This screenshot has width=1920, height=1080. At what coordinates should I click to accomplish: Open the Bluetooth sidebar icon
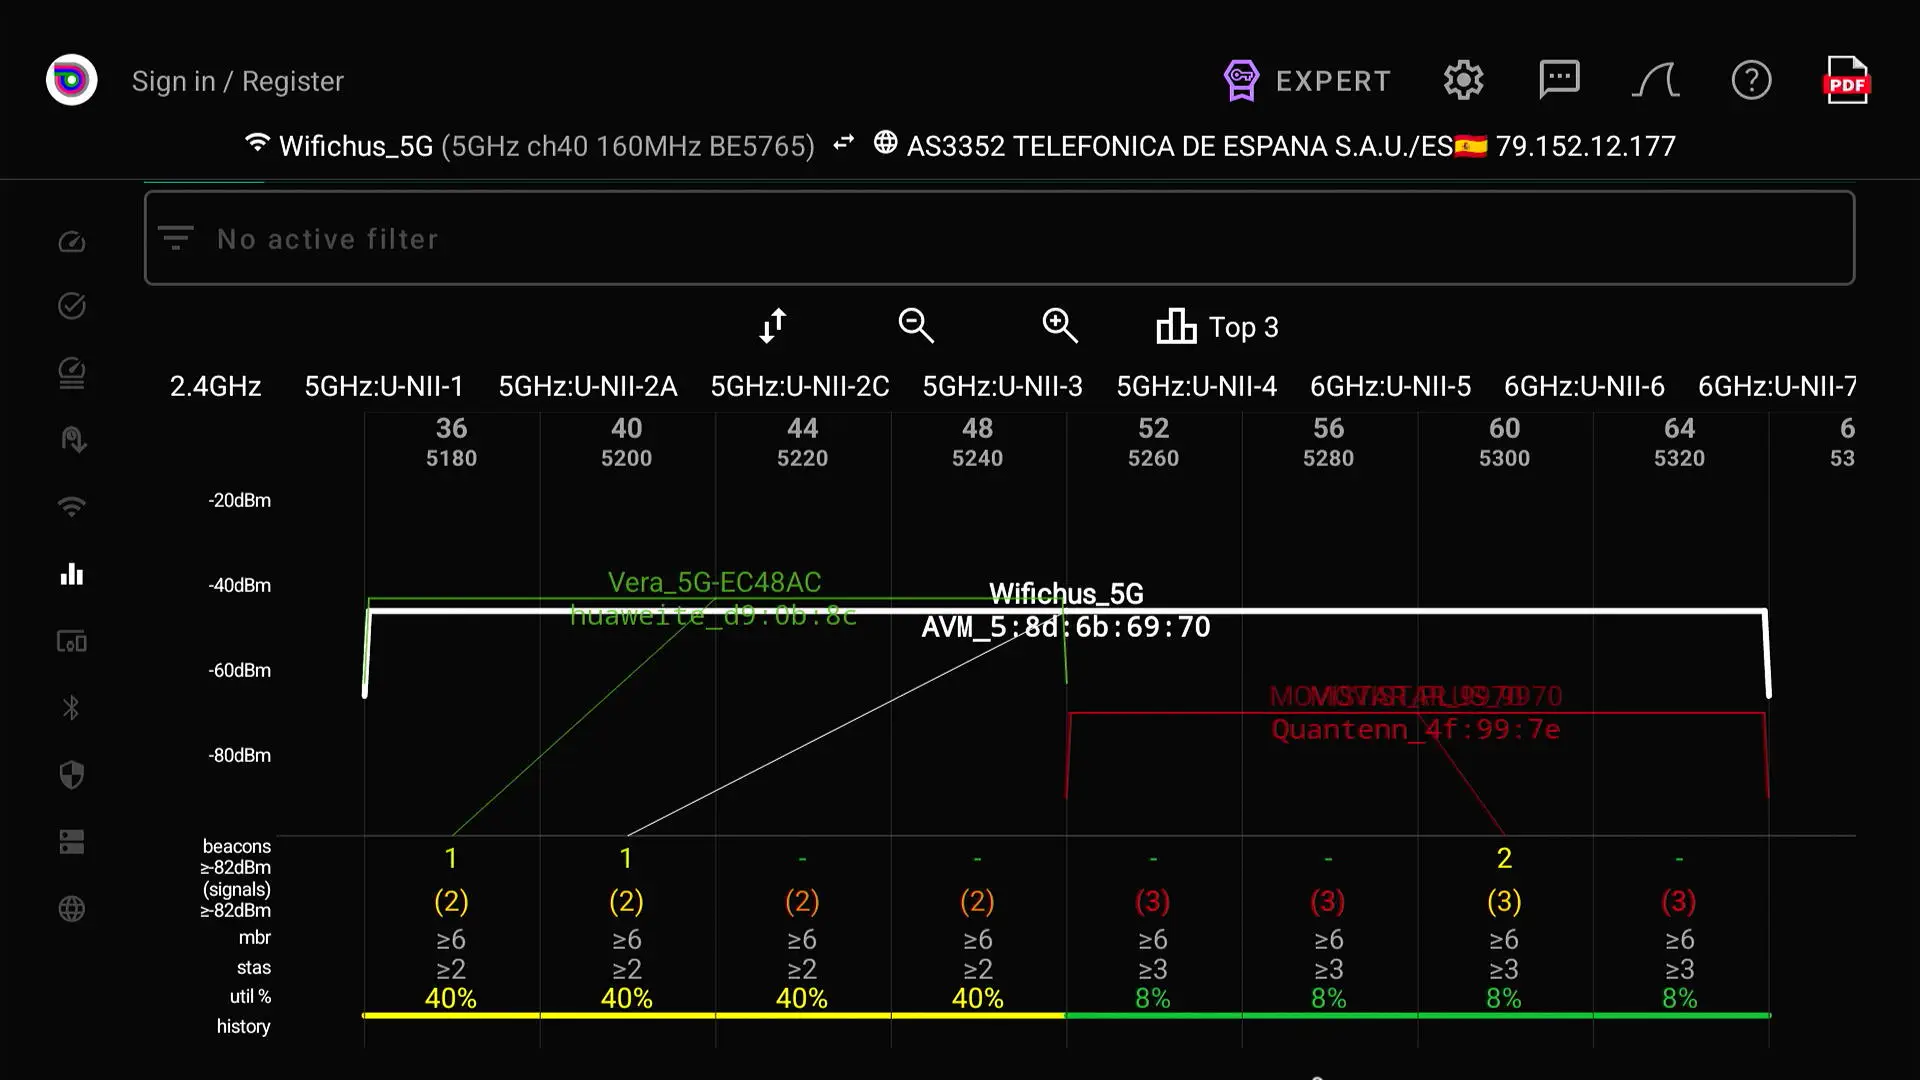[x=71, y=708]
